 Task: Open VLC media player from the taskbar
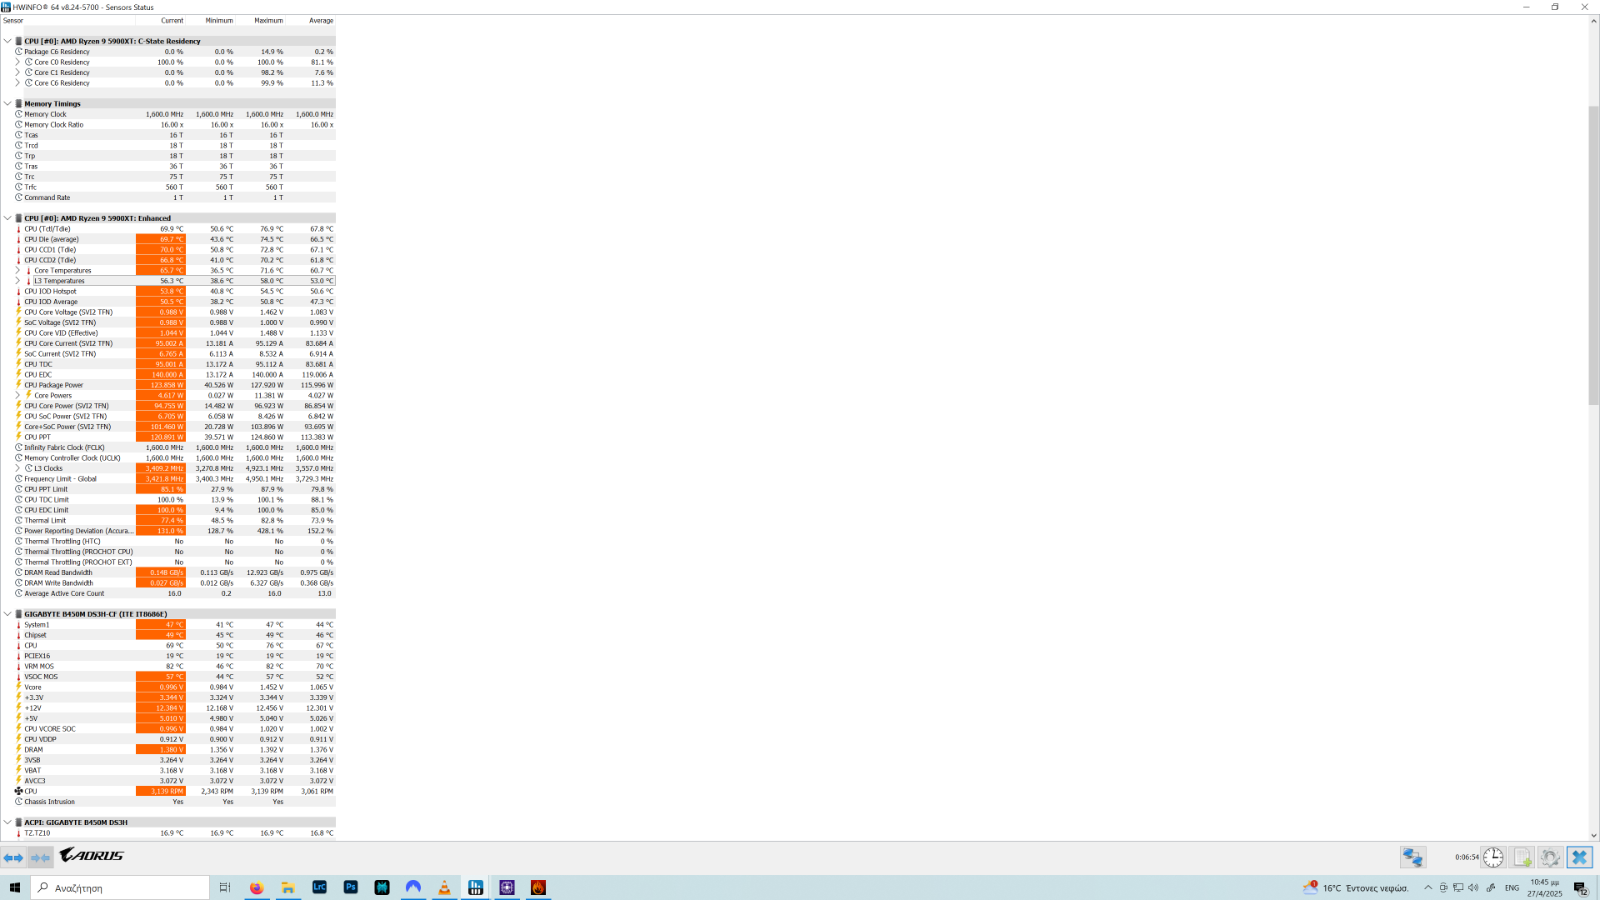[x=444, y=887]
